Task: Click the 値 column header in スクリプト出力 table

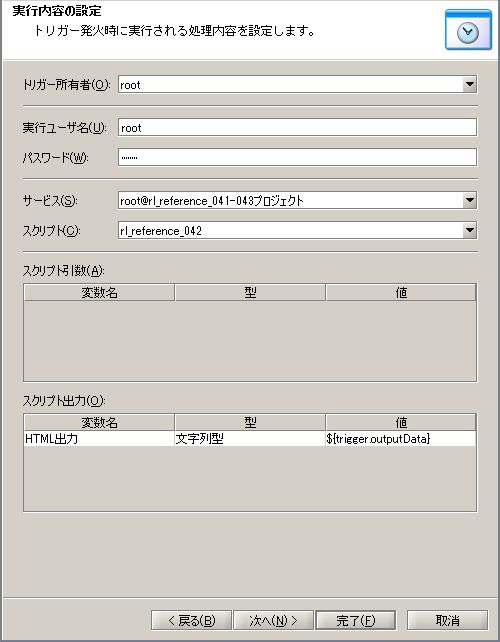Action: [401, 423]
